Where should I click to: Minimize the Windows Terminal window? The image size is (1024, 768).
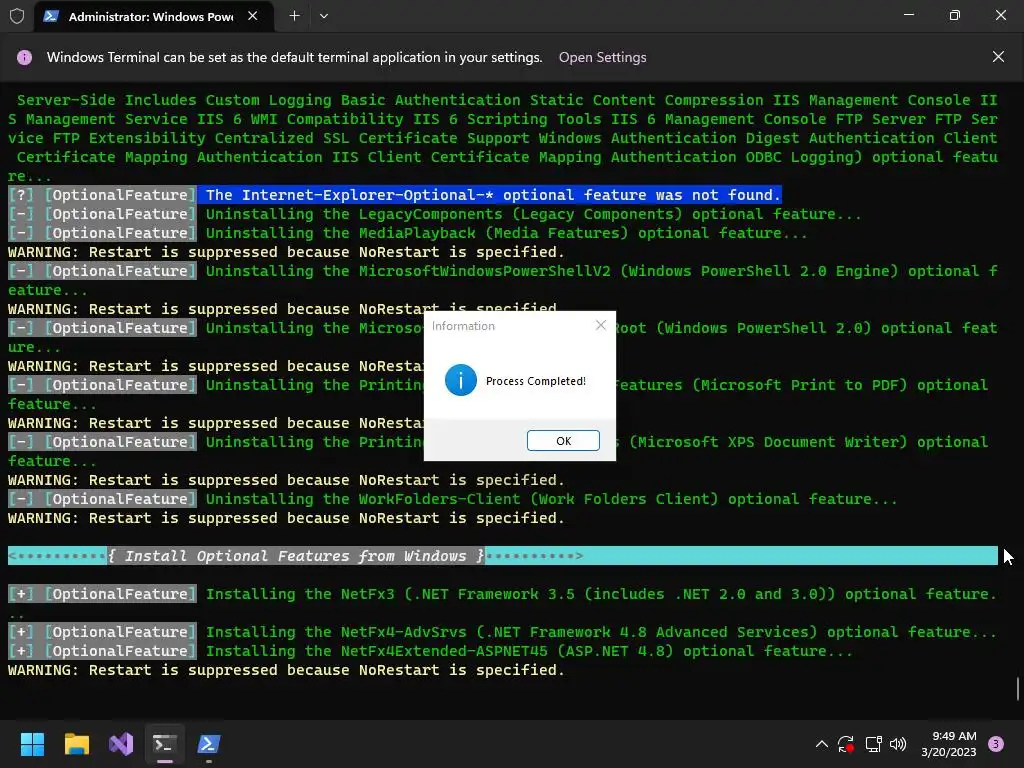(908, 15)
